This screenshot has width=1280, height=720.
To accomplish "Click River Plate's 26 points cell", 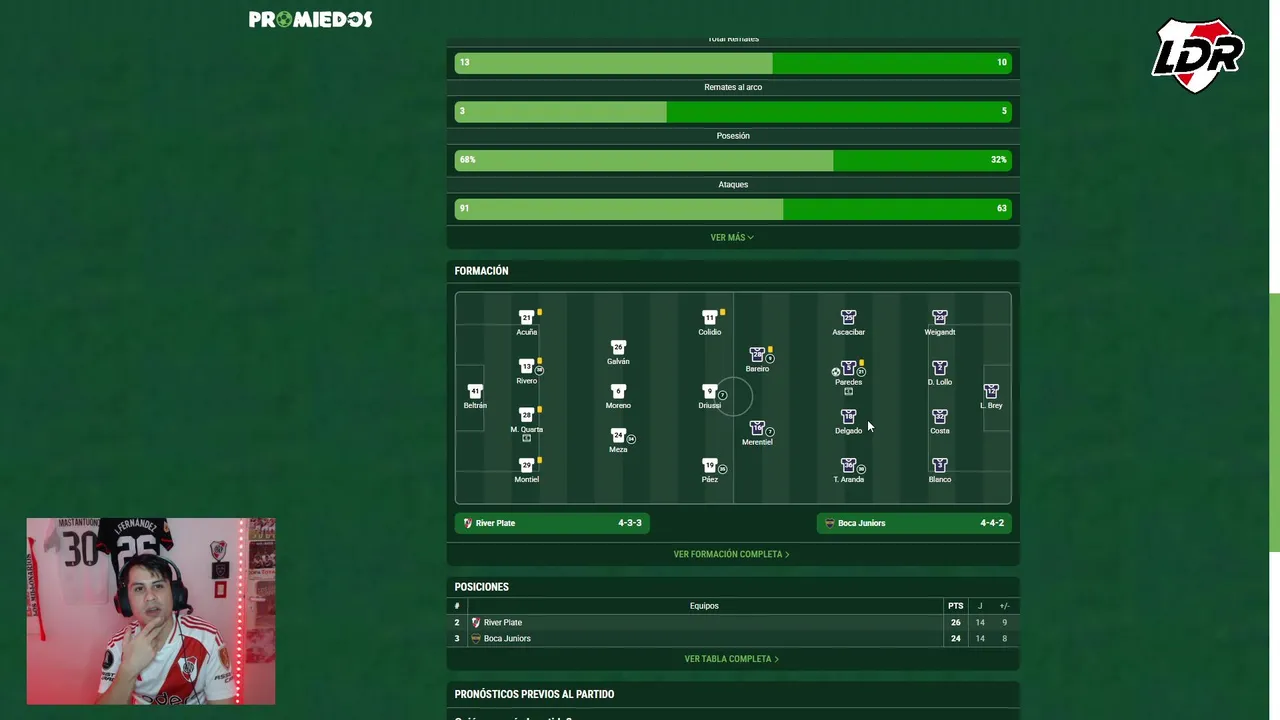I will 956,622.
